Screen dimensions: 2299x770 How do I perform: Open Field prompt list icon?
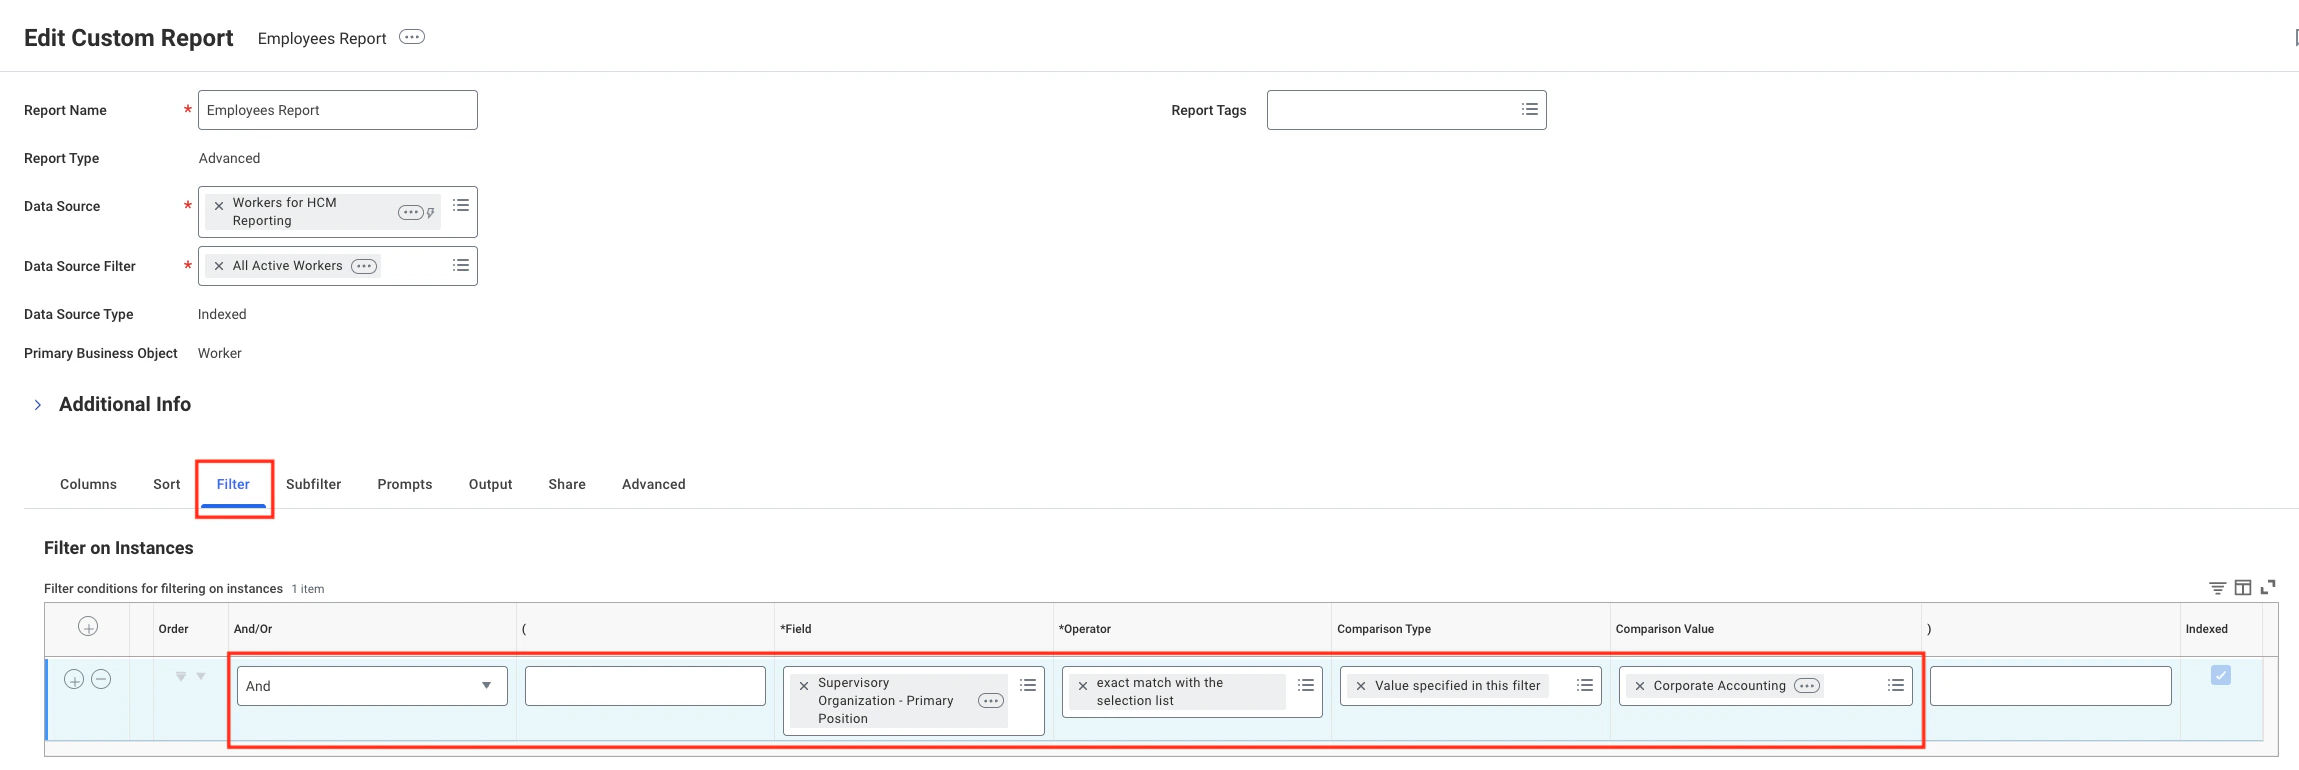(x=1028, y=685)
